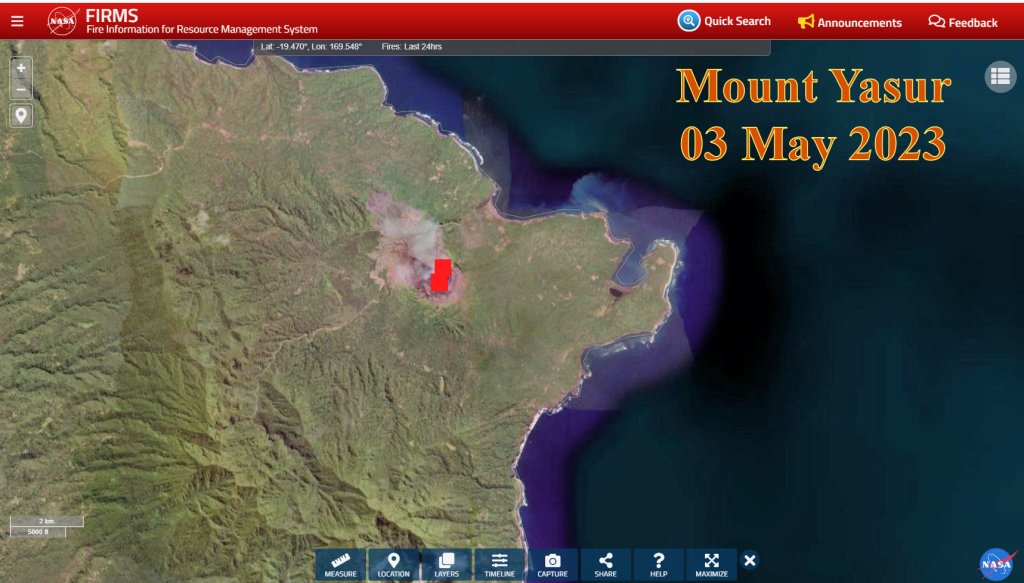Zoom out on the map
This screenshot has height=583, width=1024.
(x=21, y=90)
